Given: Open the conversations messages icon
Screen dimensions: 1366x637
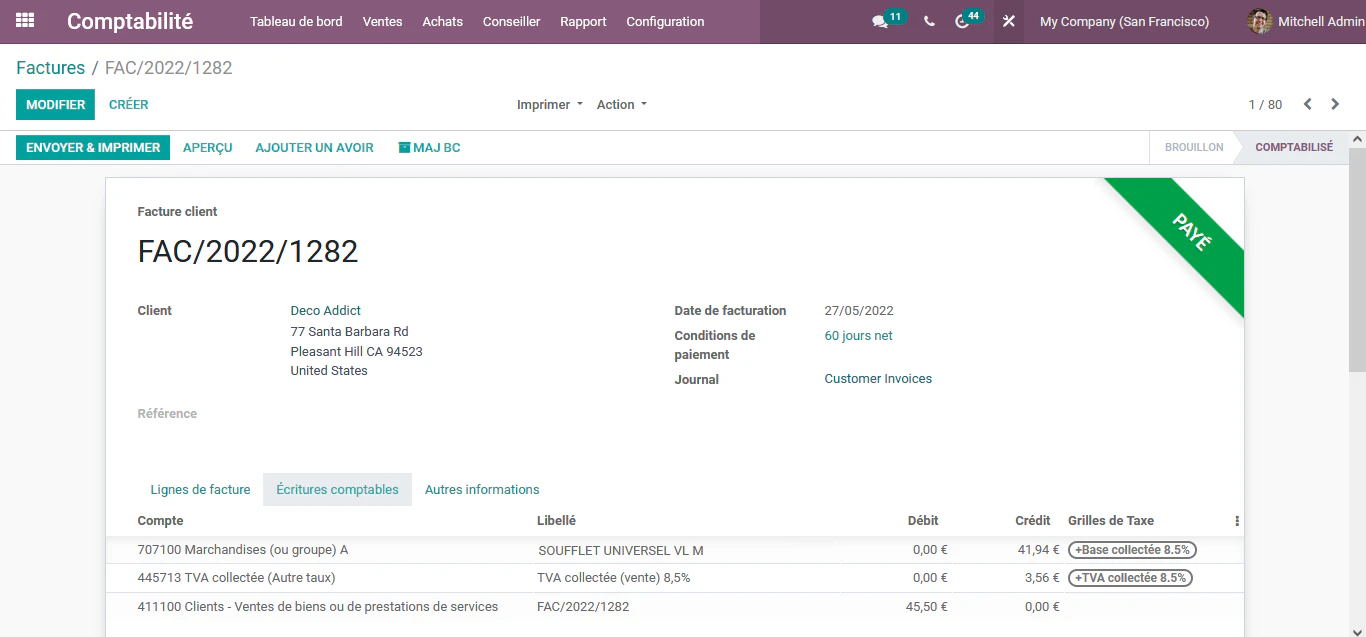Looking at the screenshot, I should pyautogui.click(x=880, y=21).
